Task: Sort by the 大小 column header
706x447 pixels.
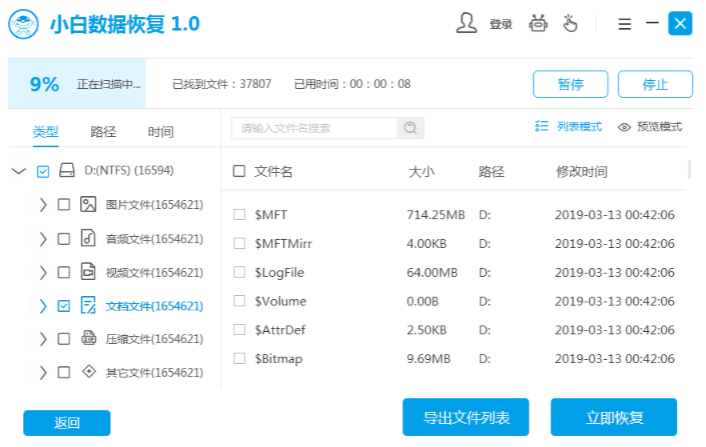Action: tap(421, 172)
